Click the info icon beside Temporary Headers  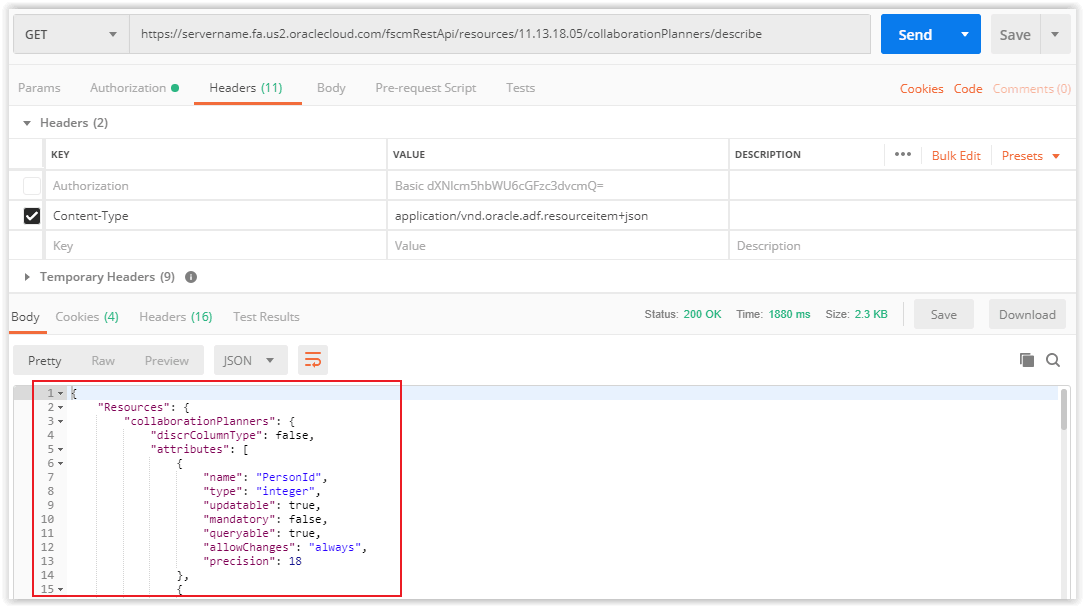click(191, 277)
